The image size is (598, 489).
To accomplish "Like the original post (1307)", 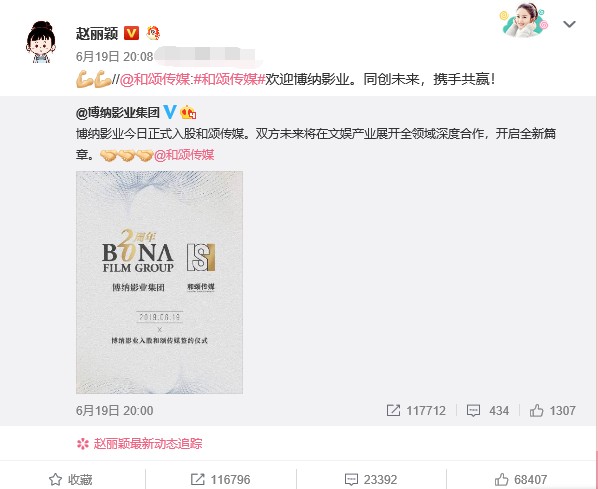I will point(553,410).
